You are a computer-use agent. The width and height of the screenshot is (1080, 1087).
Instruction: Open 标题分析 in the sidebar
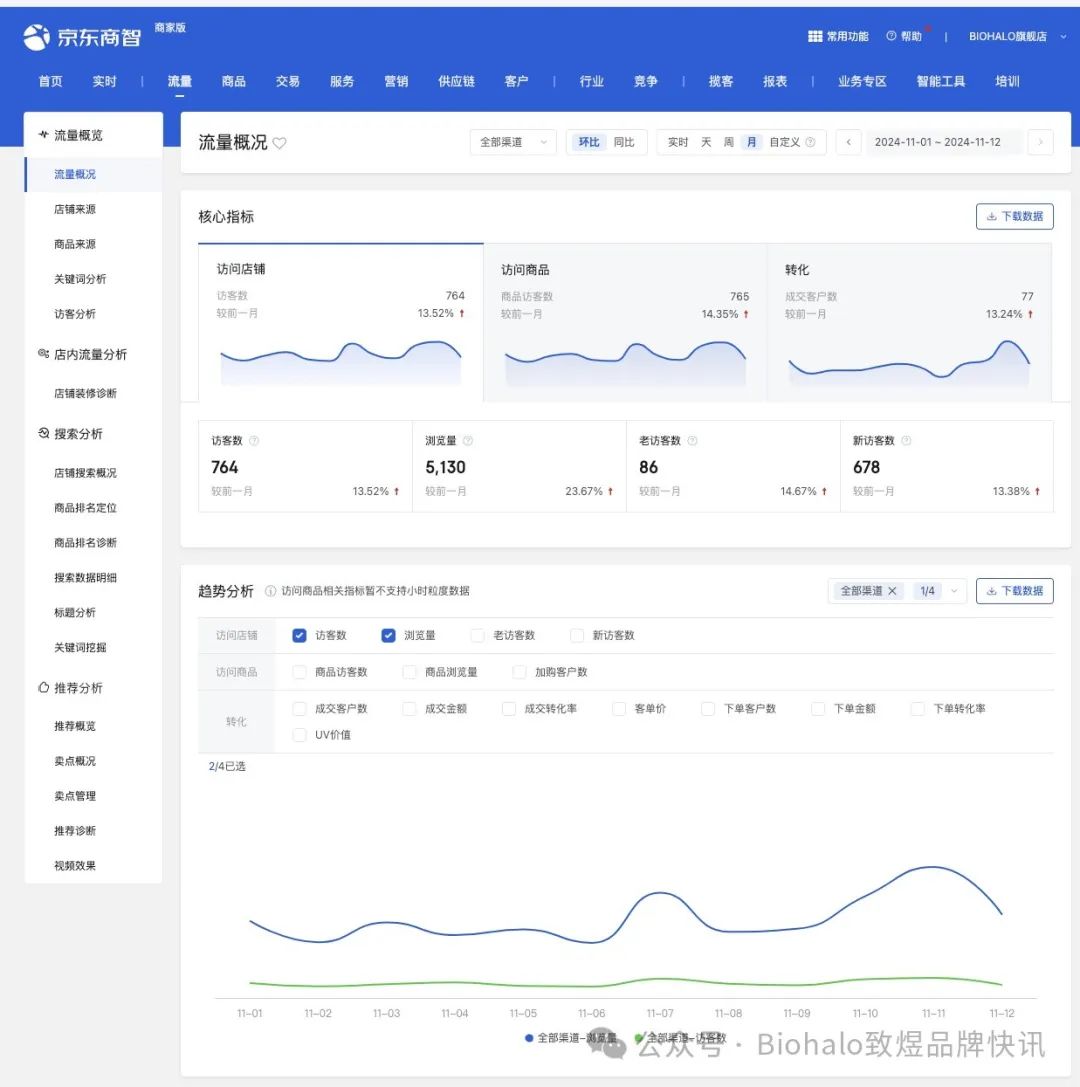75,613
